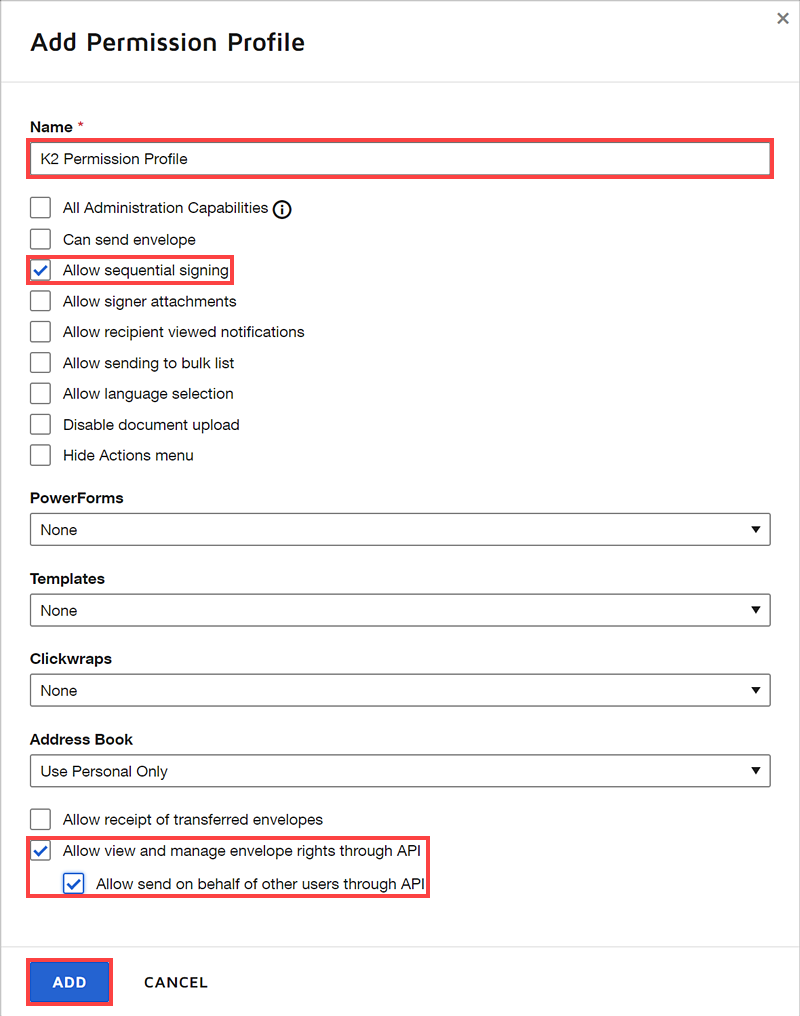Turn on Allow language selection
Screen dimensions: 800x1016
click(x=40, y=394)
